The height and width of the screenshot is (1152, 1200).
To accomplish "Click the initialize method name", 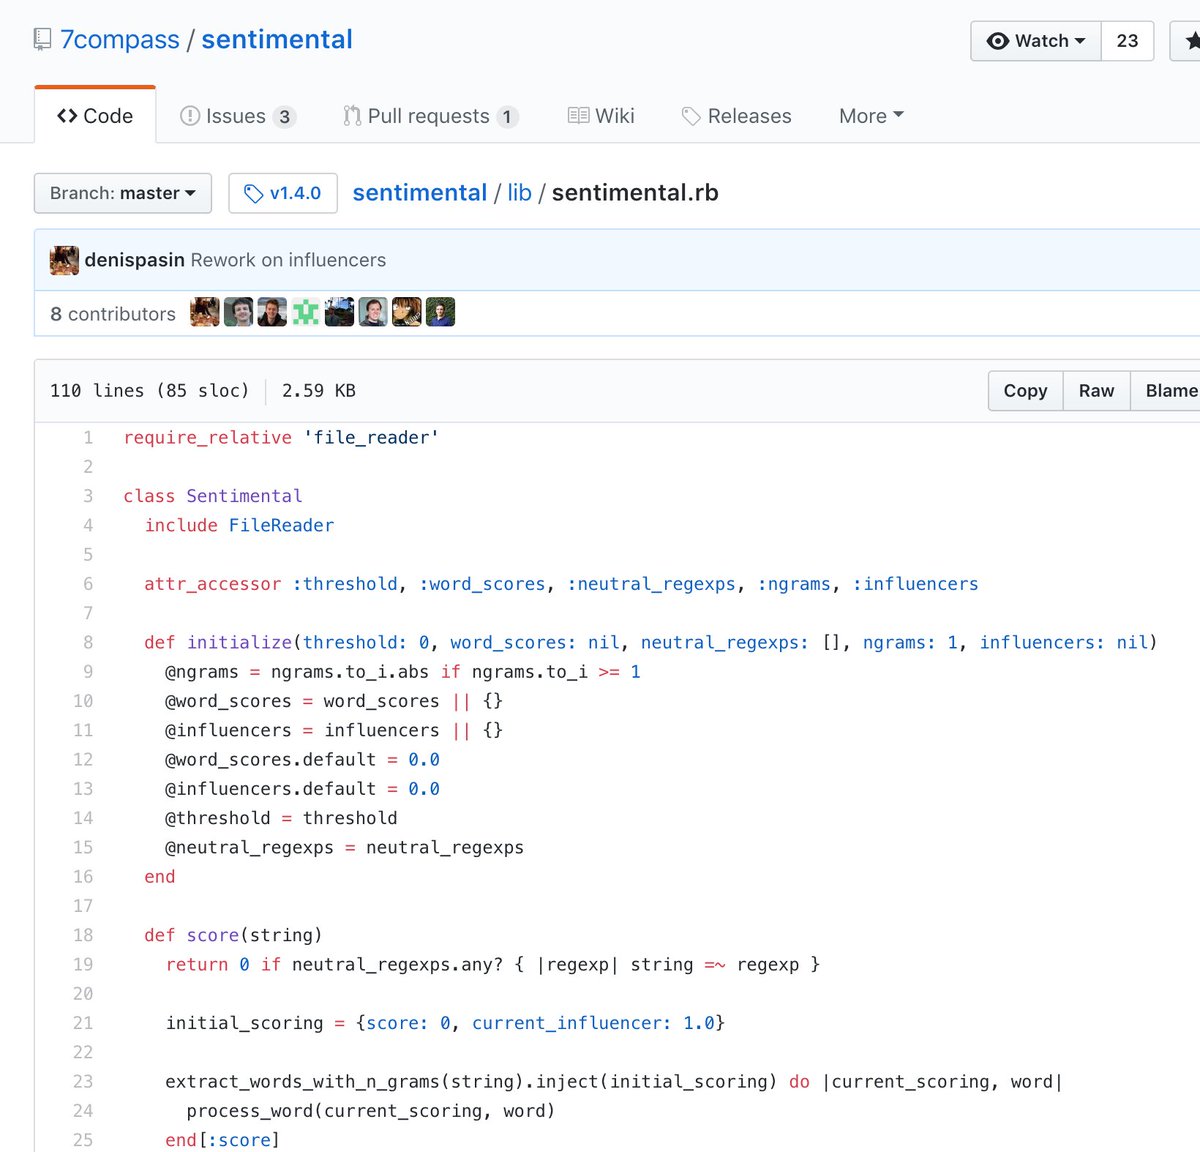I will (239, 643).
